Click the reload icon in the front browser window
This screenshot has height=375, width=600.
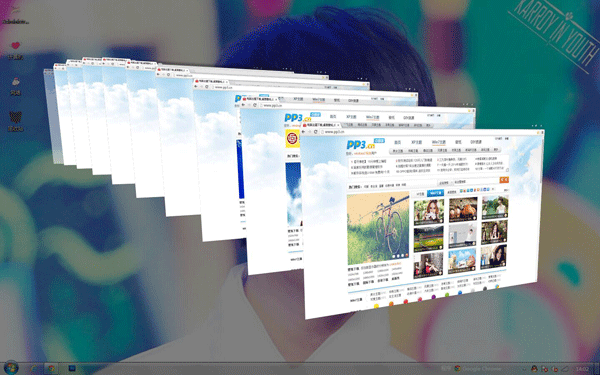click(316, 132)
